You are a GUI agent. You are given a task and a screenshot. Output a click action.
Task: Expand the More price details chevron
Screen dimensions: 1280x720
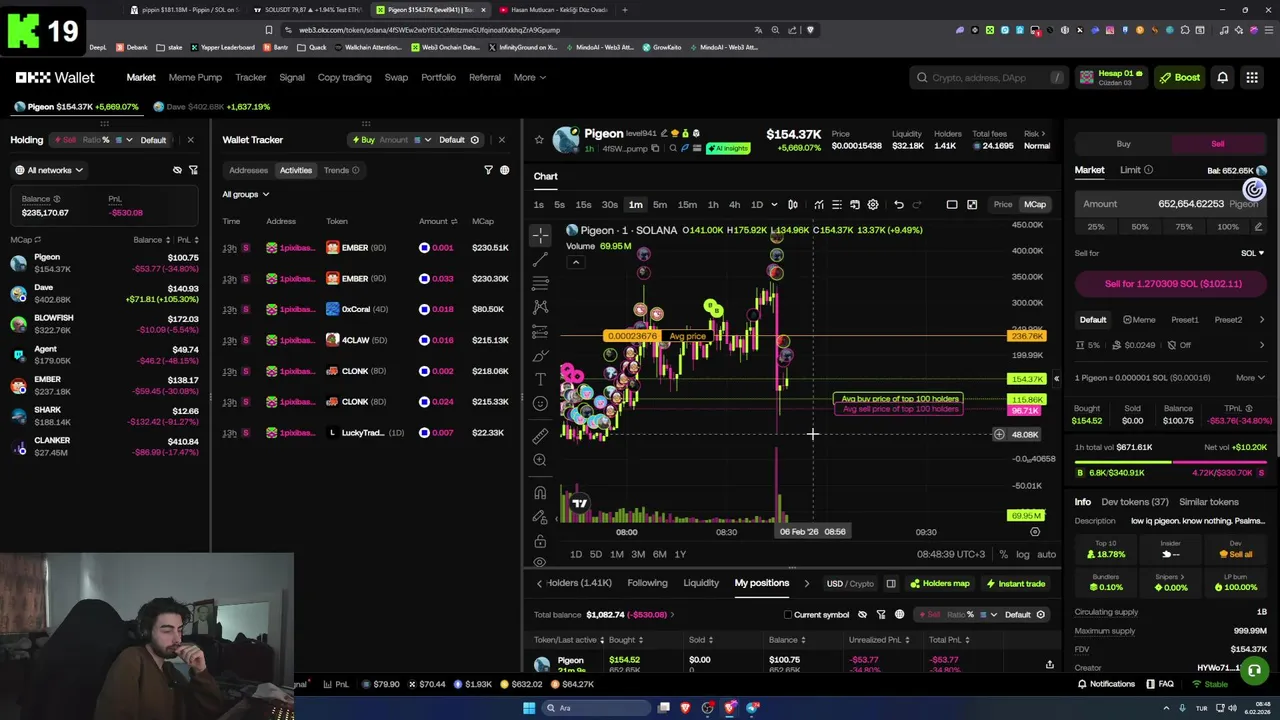tap(1250, 377)
